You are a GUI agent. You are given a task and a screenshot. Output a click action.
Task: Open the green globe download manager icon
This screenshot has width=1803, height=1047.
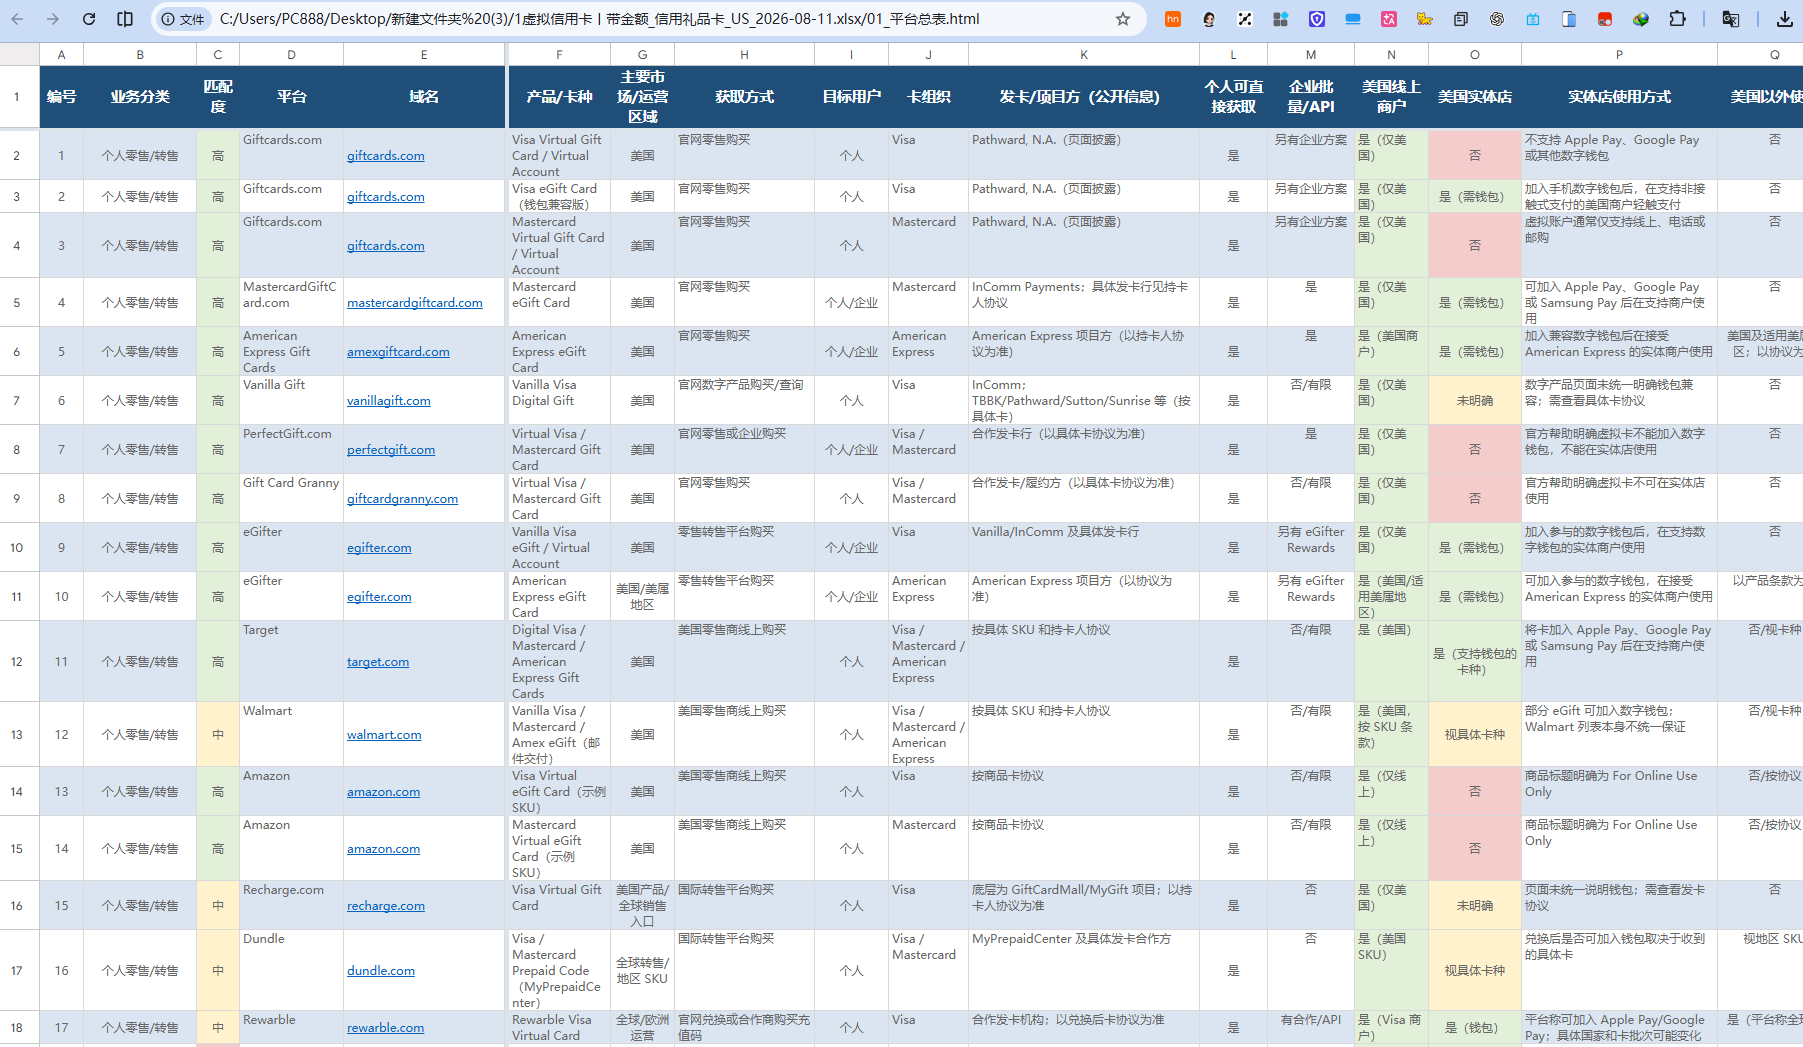pyautogui.click(x=1641, y=19)
